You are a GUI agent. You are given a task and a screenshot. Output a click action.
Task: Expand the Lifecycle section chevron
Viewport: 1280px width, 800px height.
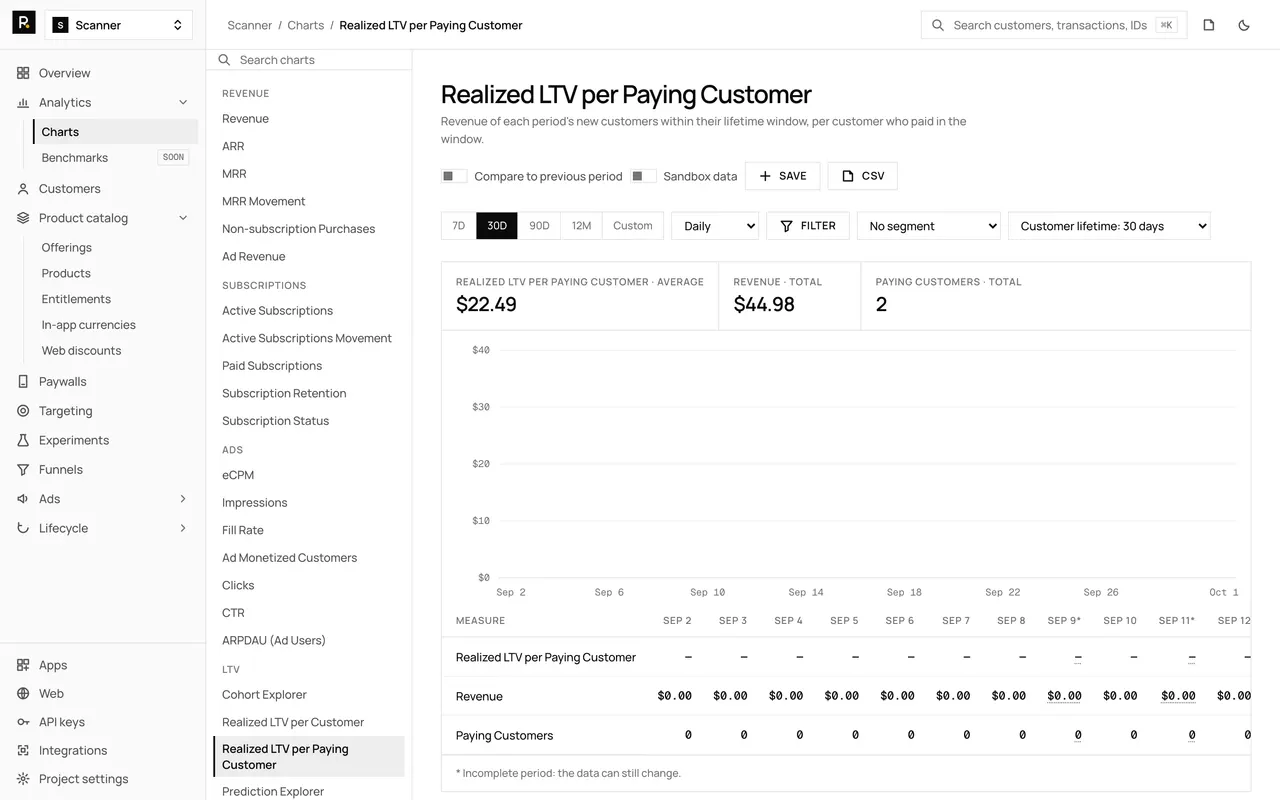(x=183, y=528)
